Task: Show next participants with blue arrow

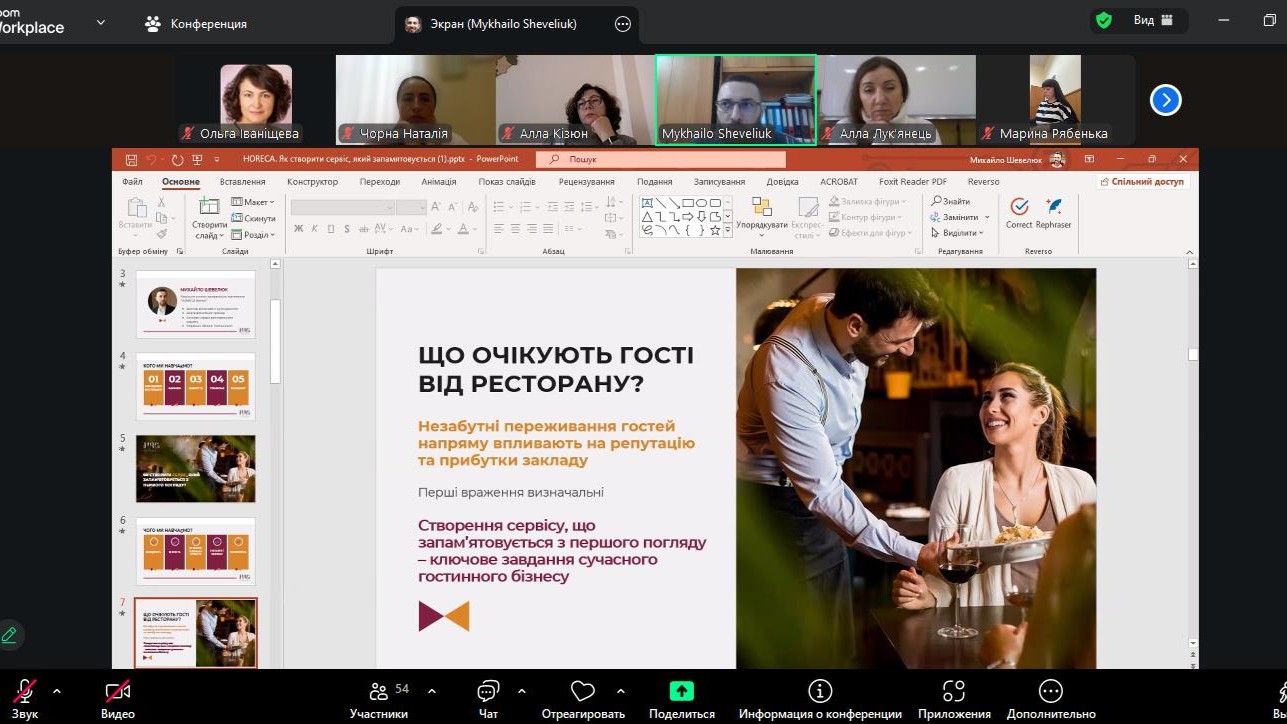Action: point(1166,100)
